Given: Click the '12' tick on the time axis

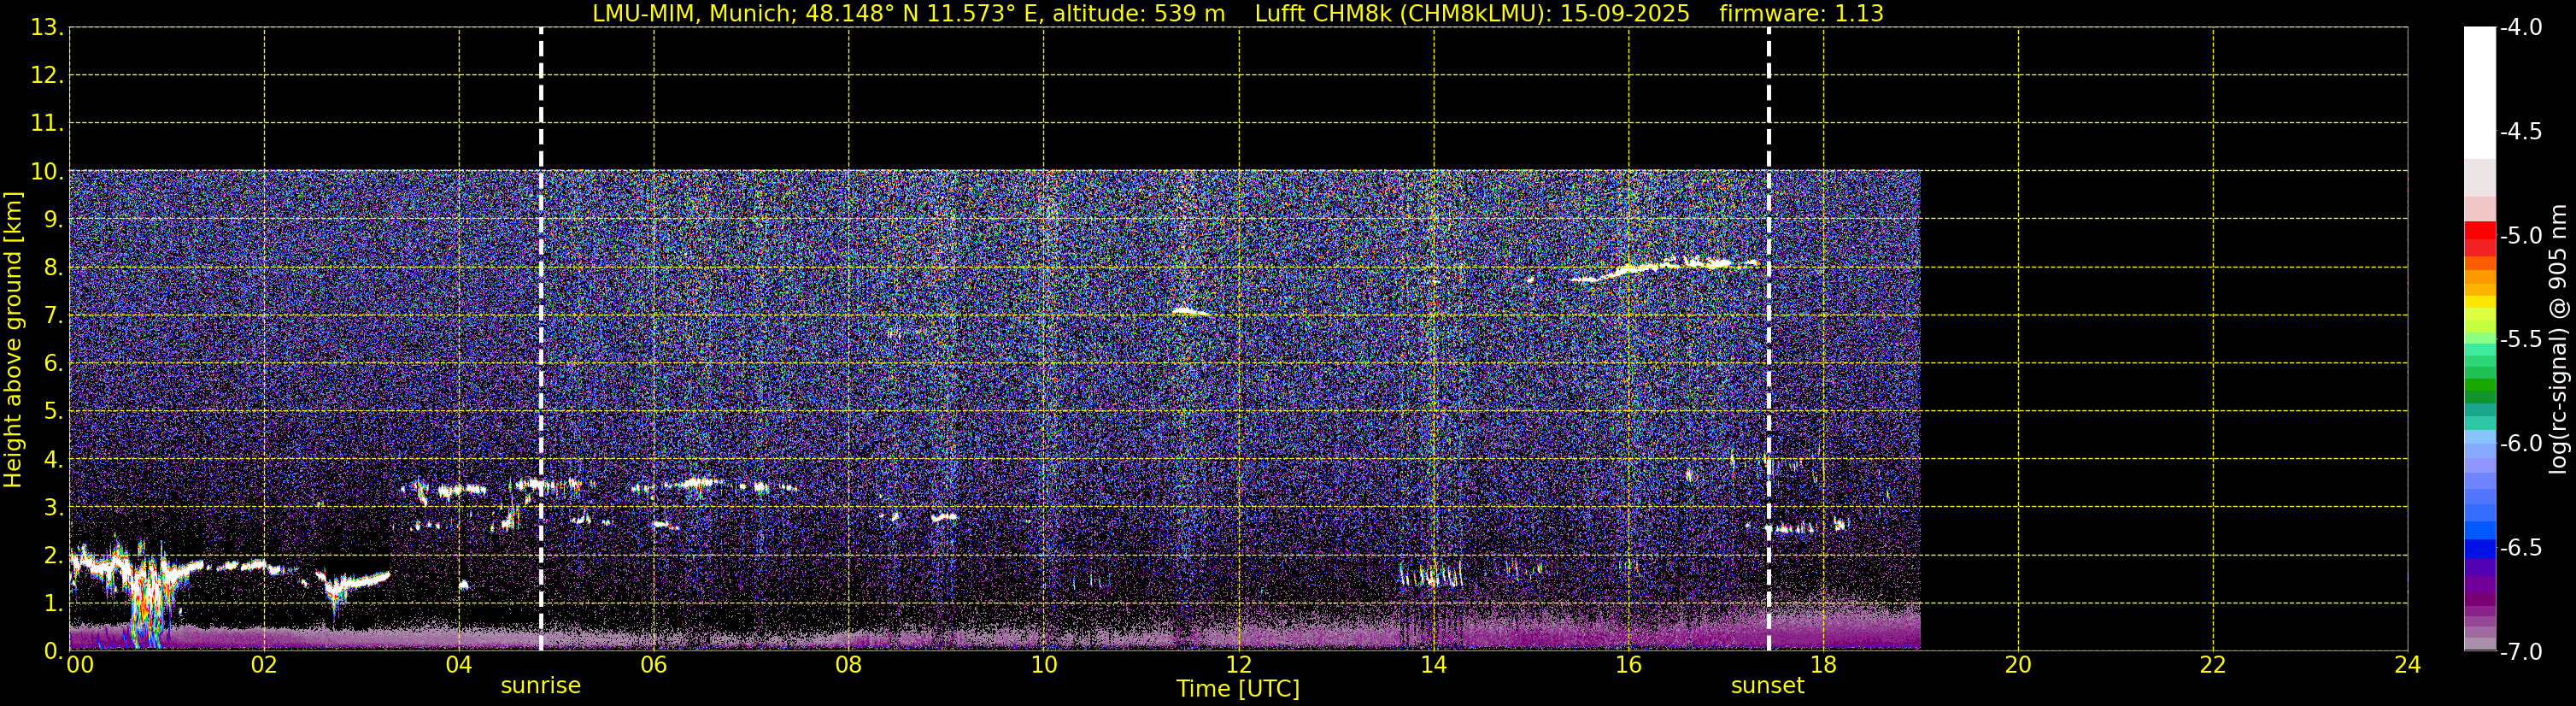Looking at the screenshot, I should pos(1239,665).
